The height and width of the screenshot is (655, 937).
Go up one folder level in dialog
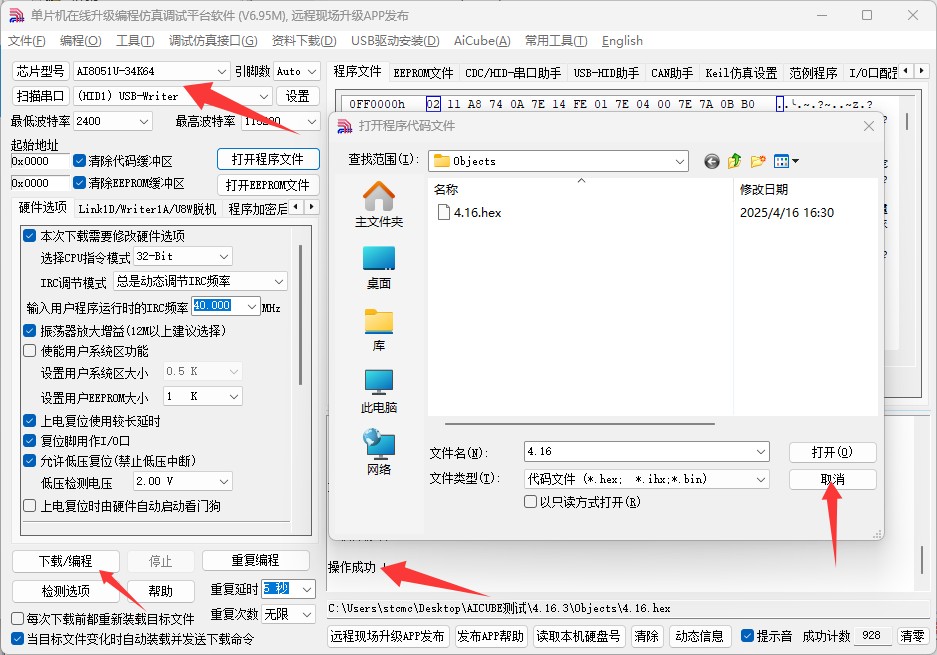click(x=734, y=161)
